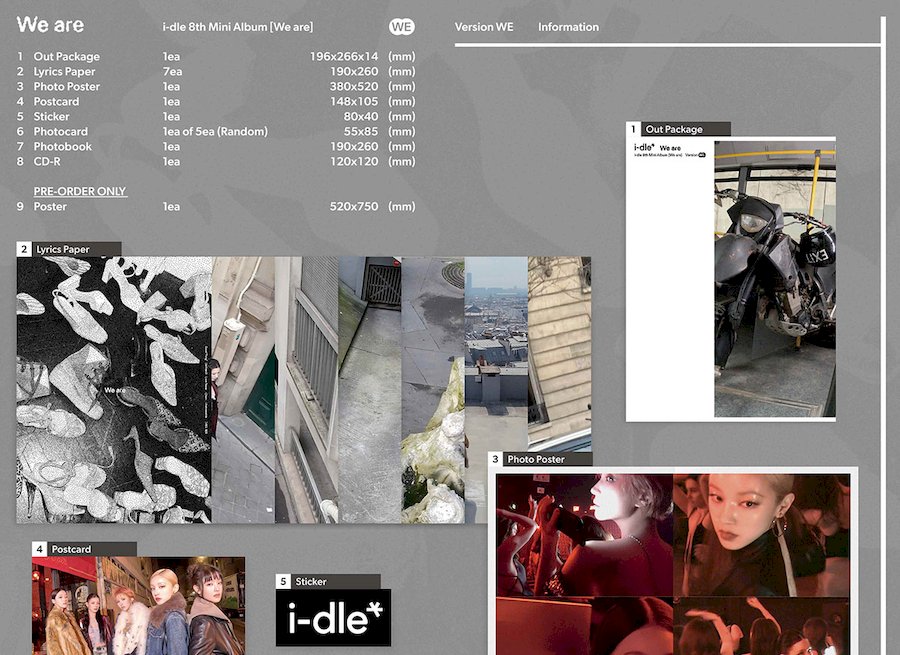The image size is (900, 655).
Task: Click the Photobook row in the item list
Action: tap(62, 146)
